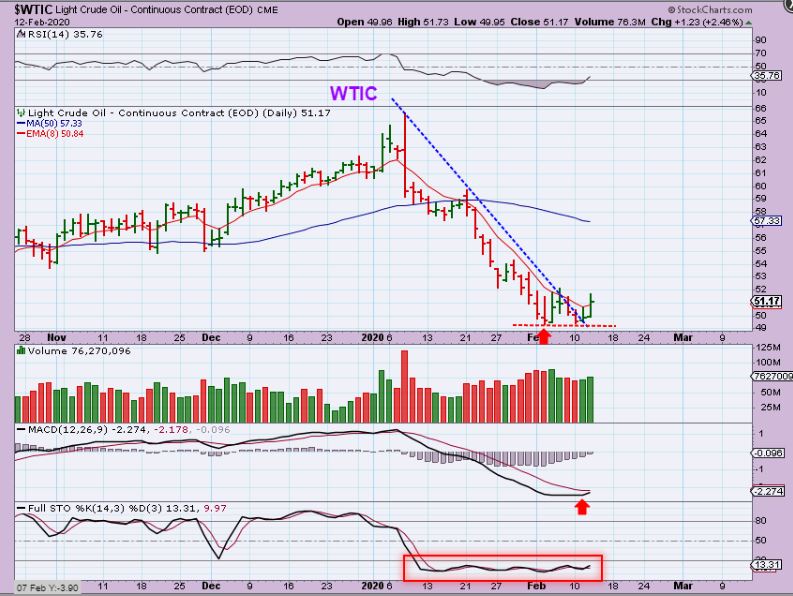Click the Feb label on bottom stochastic date axis
Screen dimensions: 793x596
[537, 586]
